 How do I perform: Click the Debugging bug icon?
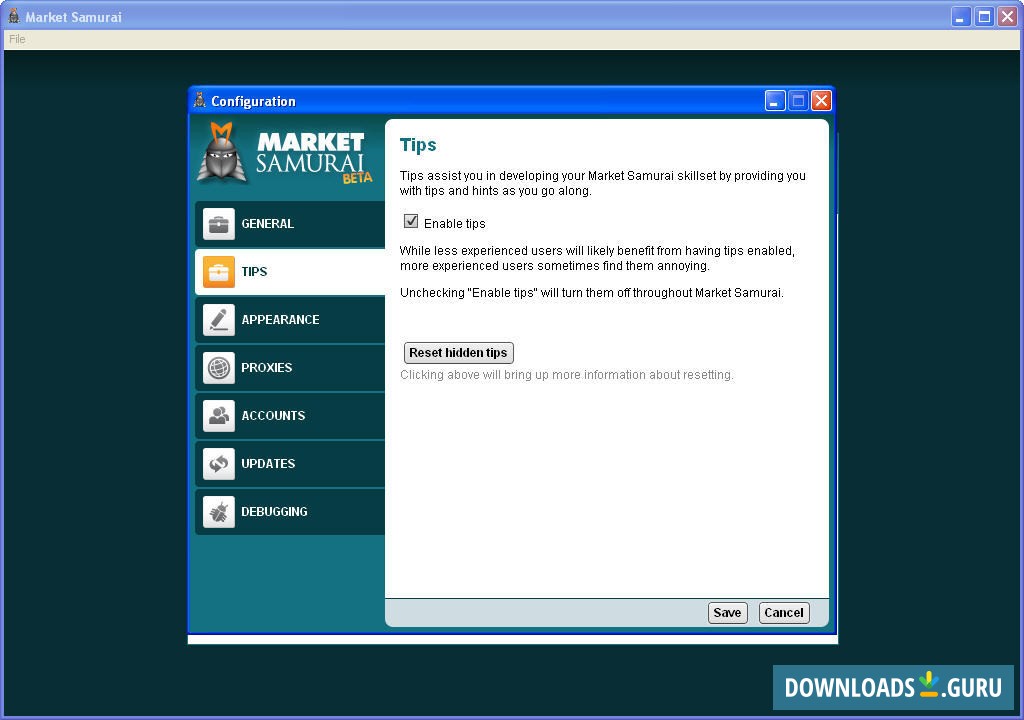219,512
